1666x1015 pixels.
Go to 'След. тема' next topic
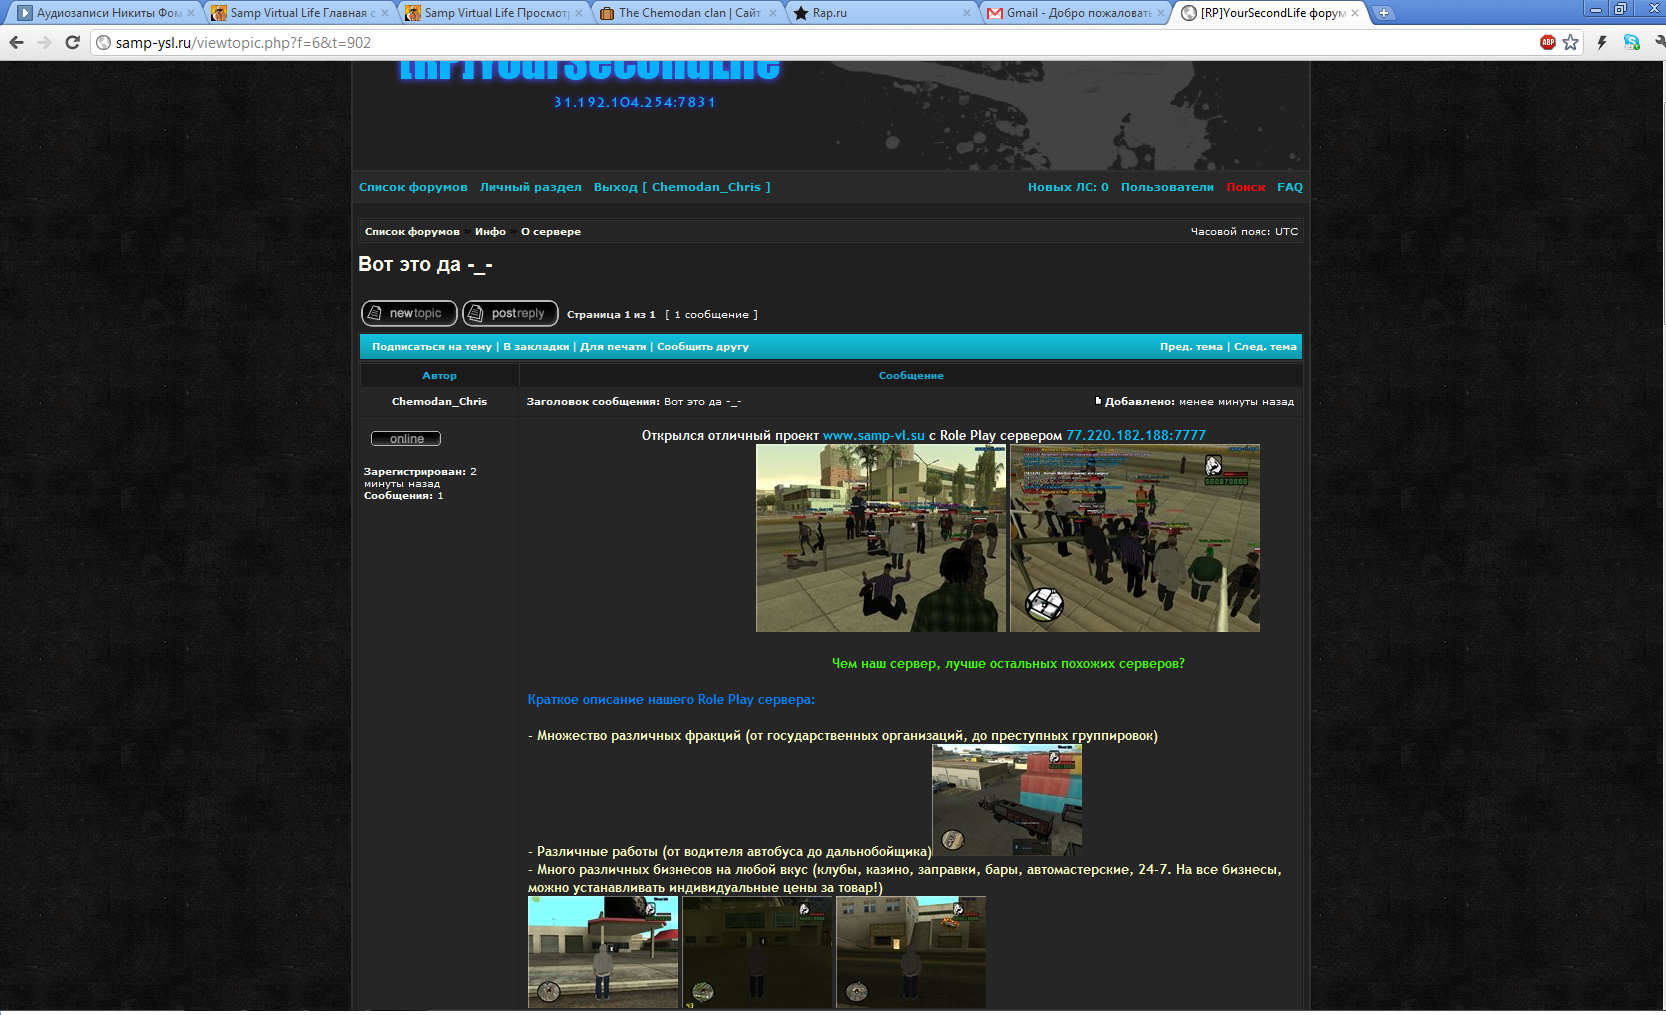tap(1265, 346)
